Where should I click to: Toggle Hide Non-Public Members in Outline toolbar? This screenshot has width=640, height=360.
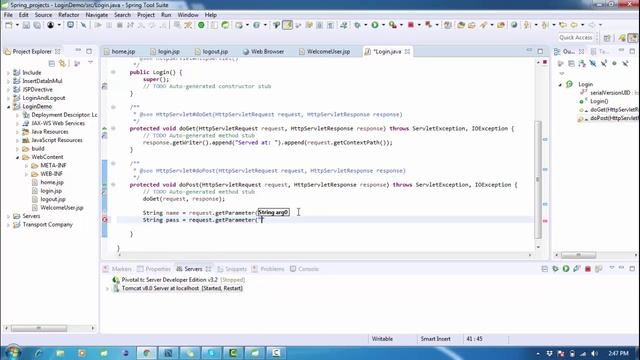pos(614,64)
